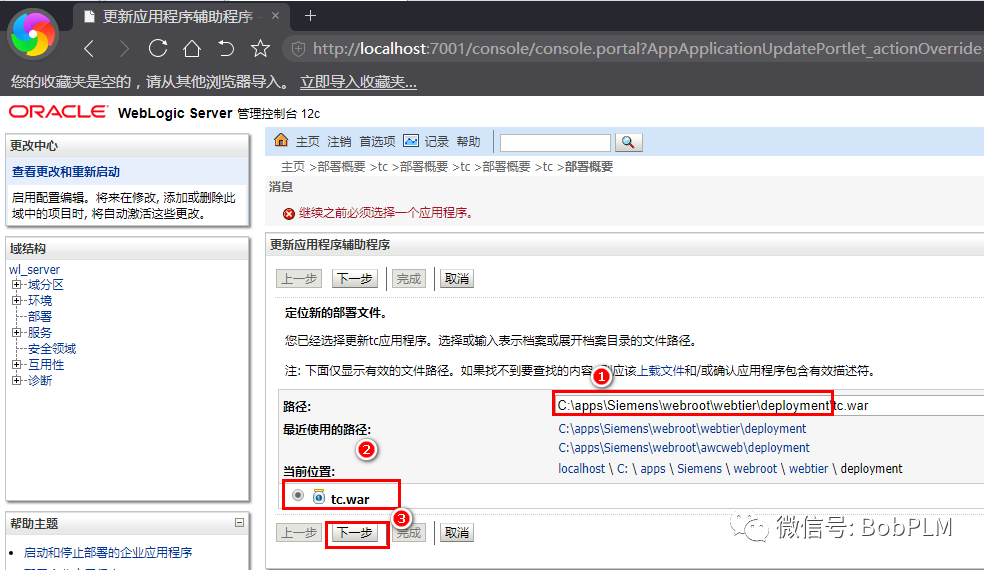The height and width of the screenshot is (570, 984).
Task: Open 启动和停止部署的企业应用程序 help link
Action: click(x=108, y=552)
